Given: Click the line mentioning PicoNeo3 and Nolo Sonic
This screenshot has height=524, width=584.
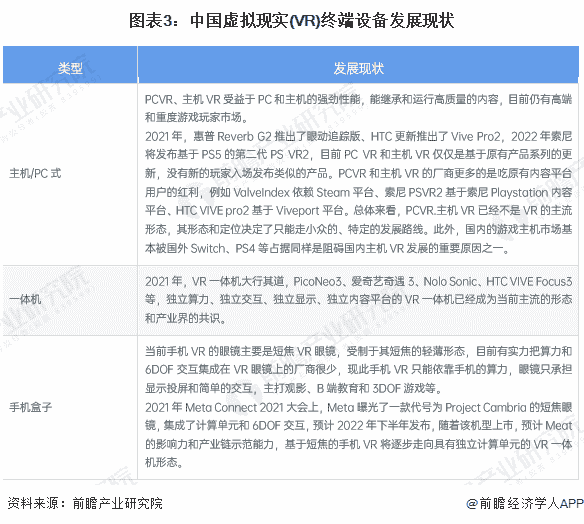Looking at the screenshot, I should point(358,281).
